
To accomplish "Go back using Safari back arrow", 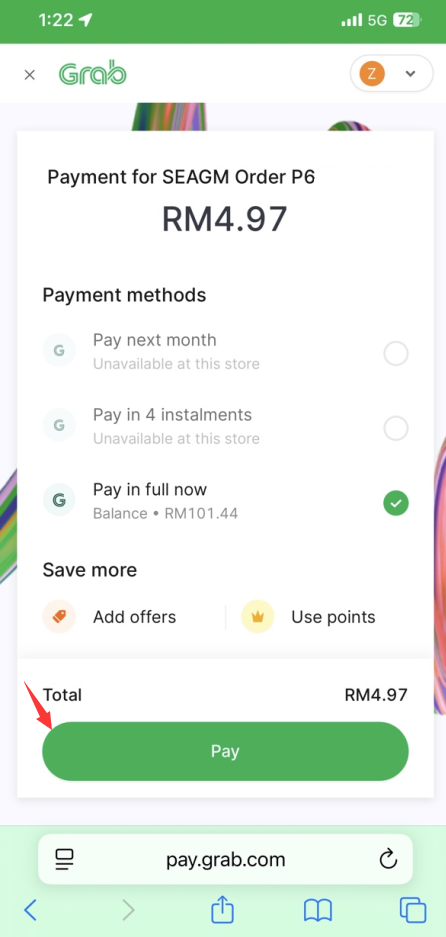I will [30, 911].
